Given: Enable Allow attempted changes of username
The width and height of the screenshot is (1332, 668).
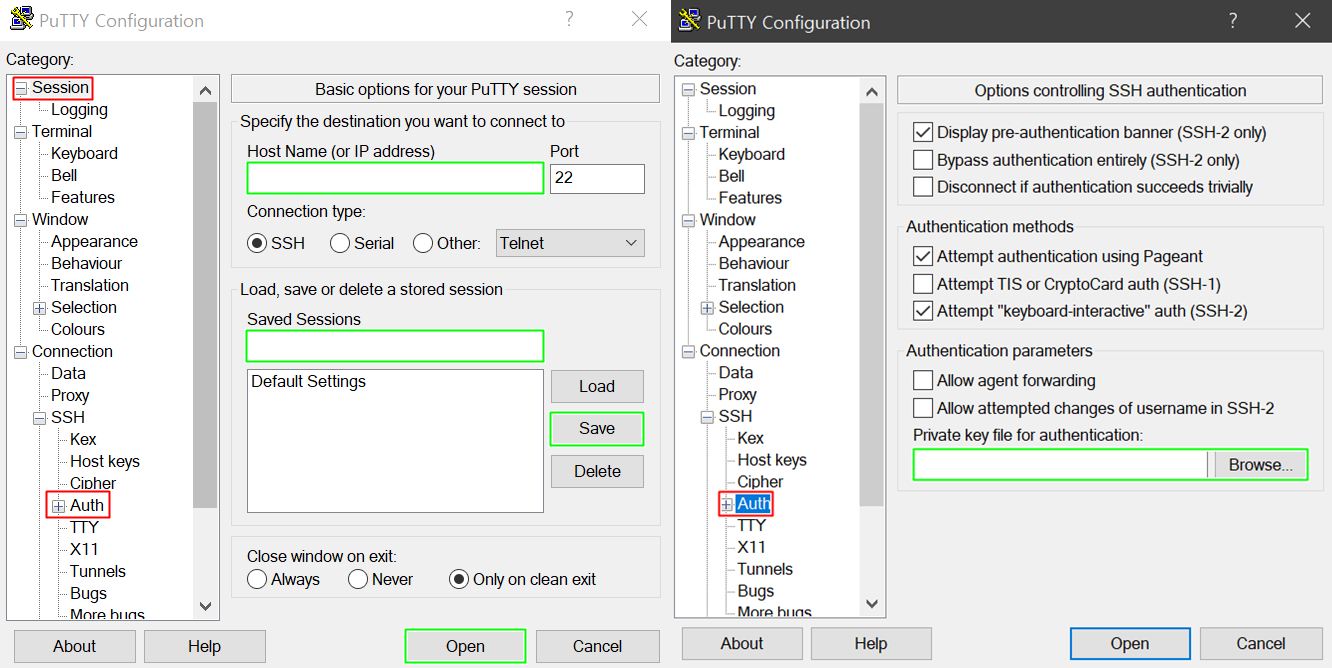Looking at the screenshot, I should (x=923, y=408).
